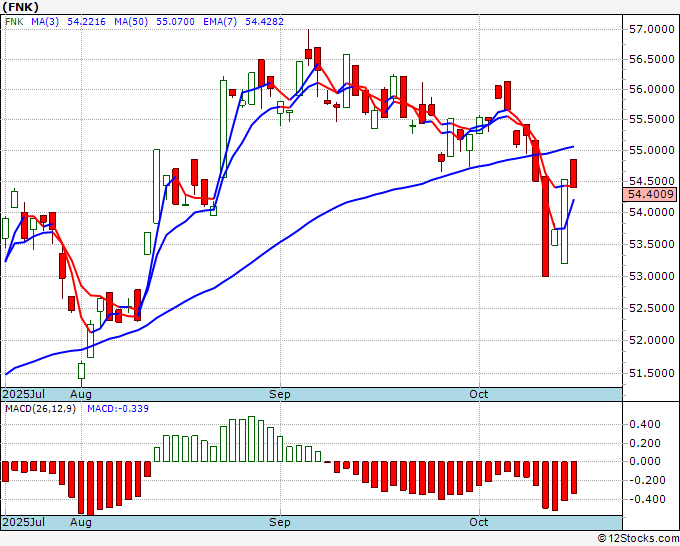Click Aug on the price chart time axis

(x=81, y=394)
